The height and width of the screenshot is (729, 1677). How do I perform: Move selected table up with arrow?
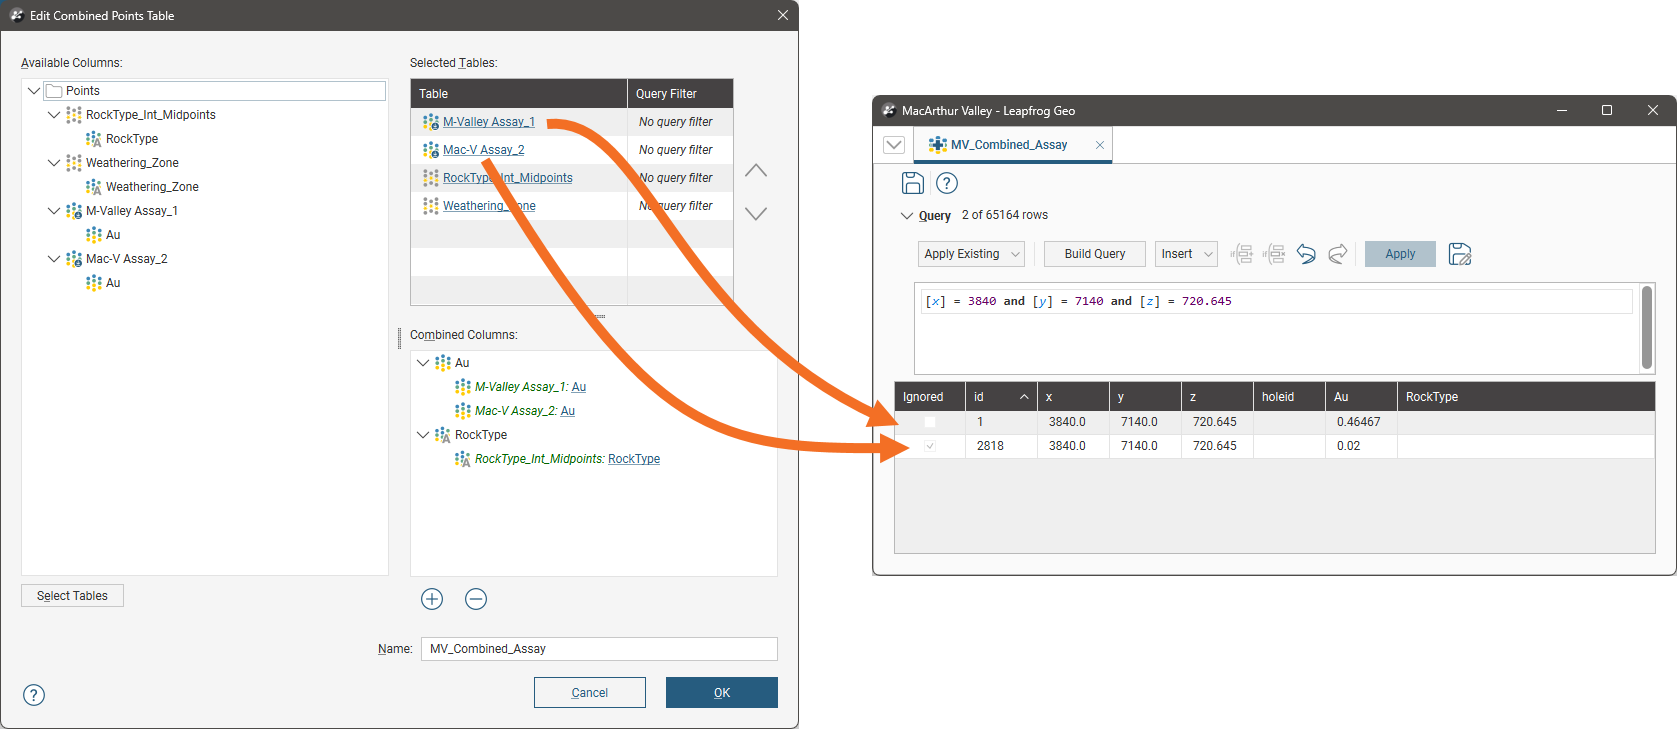756,171
